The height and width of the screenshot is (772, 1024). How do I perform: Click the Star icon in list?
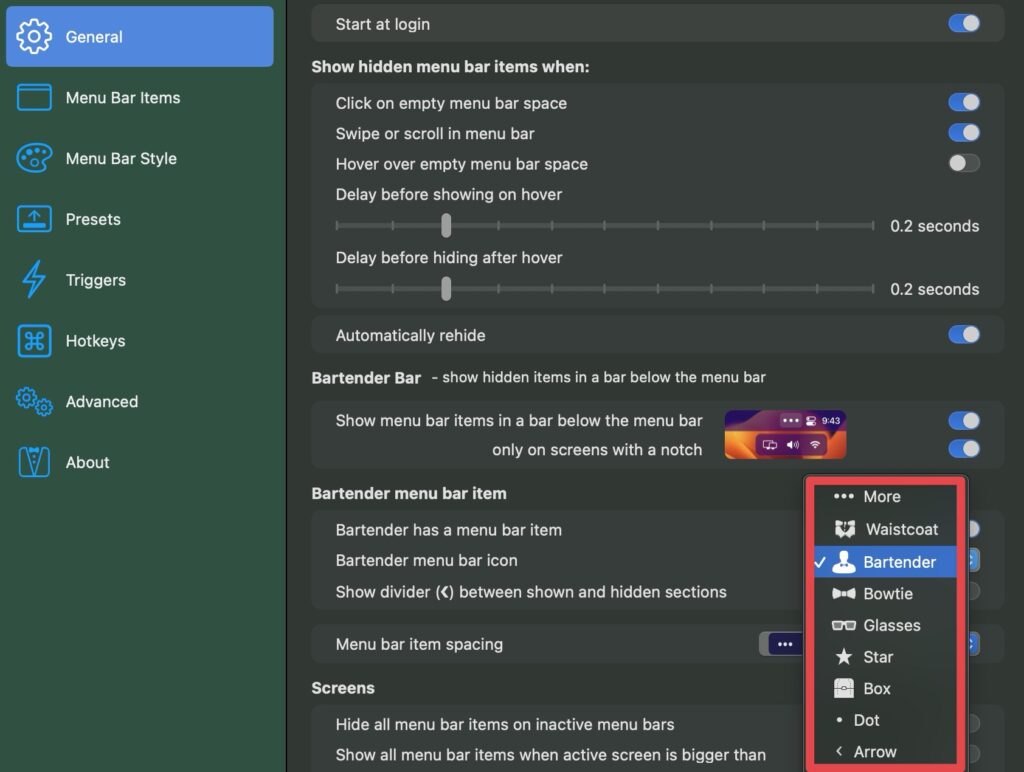point(844,656)
